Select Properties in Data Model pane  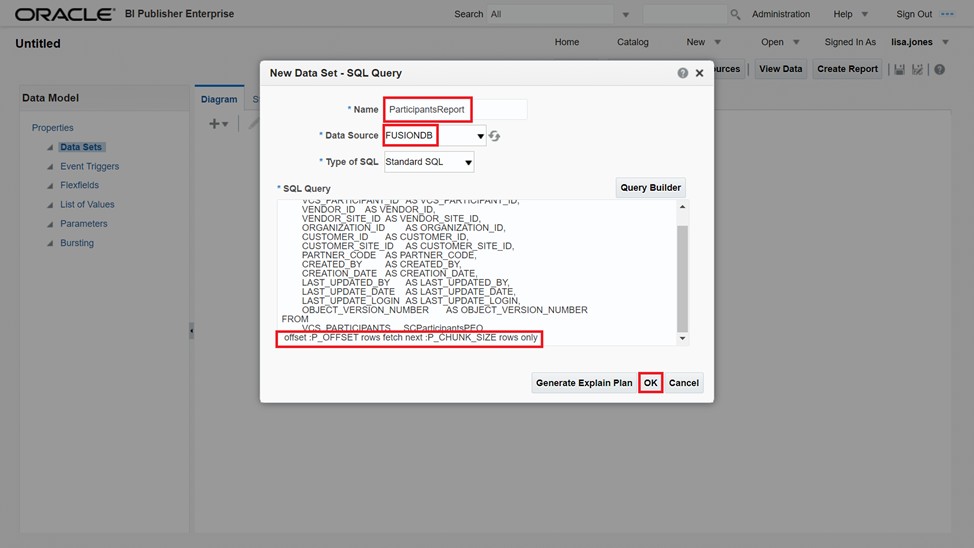coord(53,128)
